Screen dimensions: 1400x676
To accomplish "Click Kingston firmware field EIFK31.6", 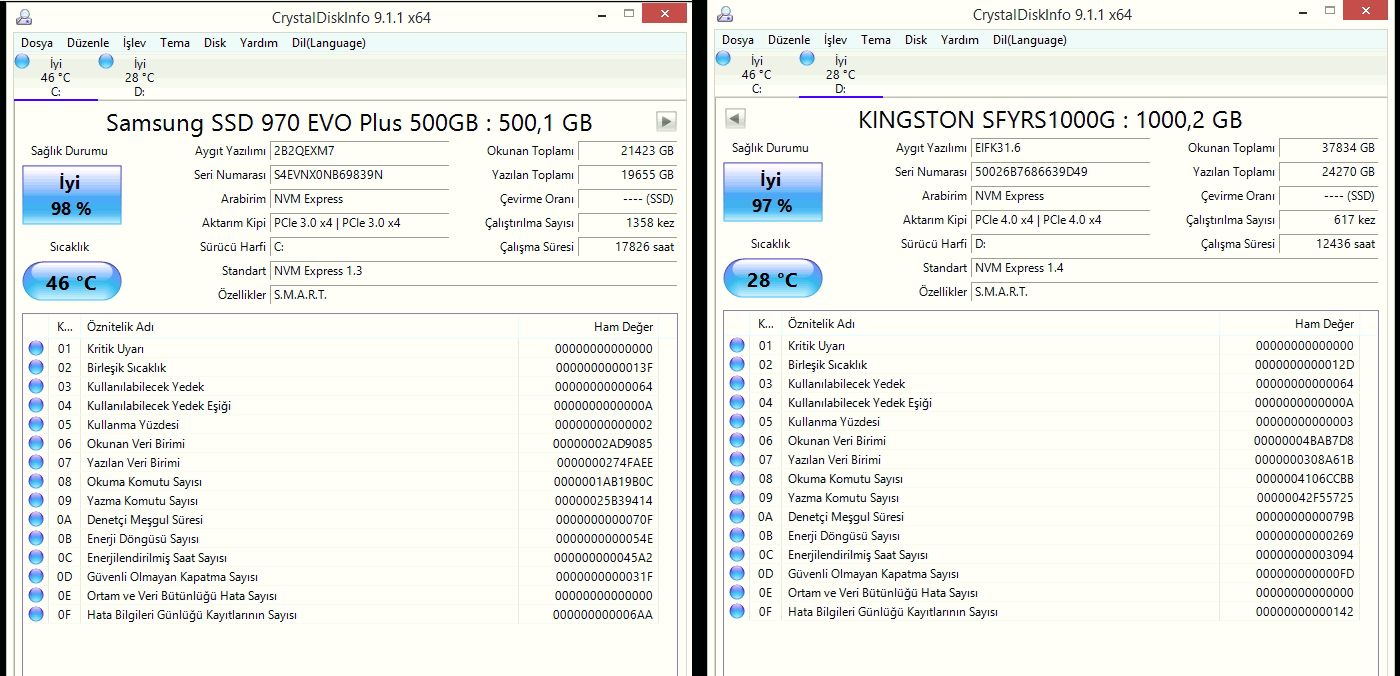I will [x=1060, y=148].
